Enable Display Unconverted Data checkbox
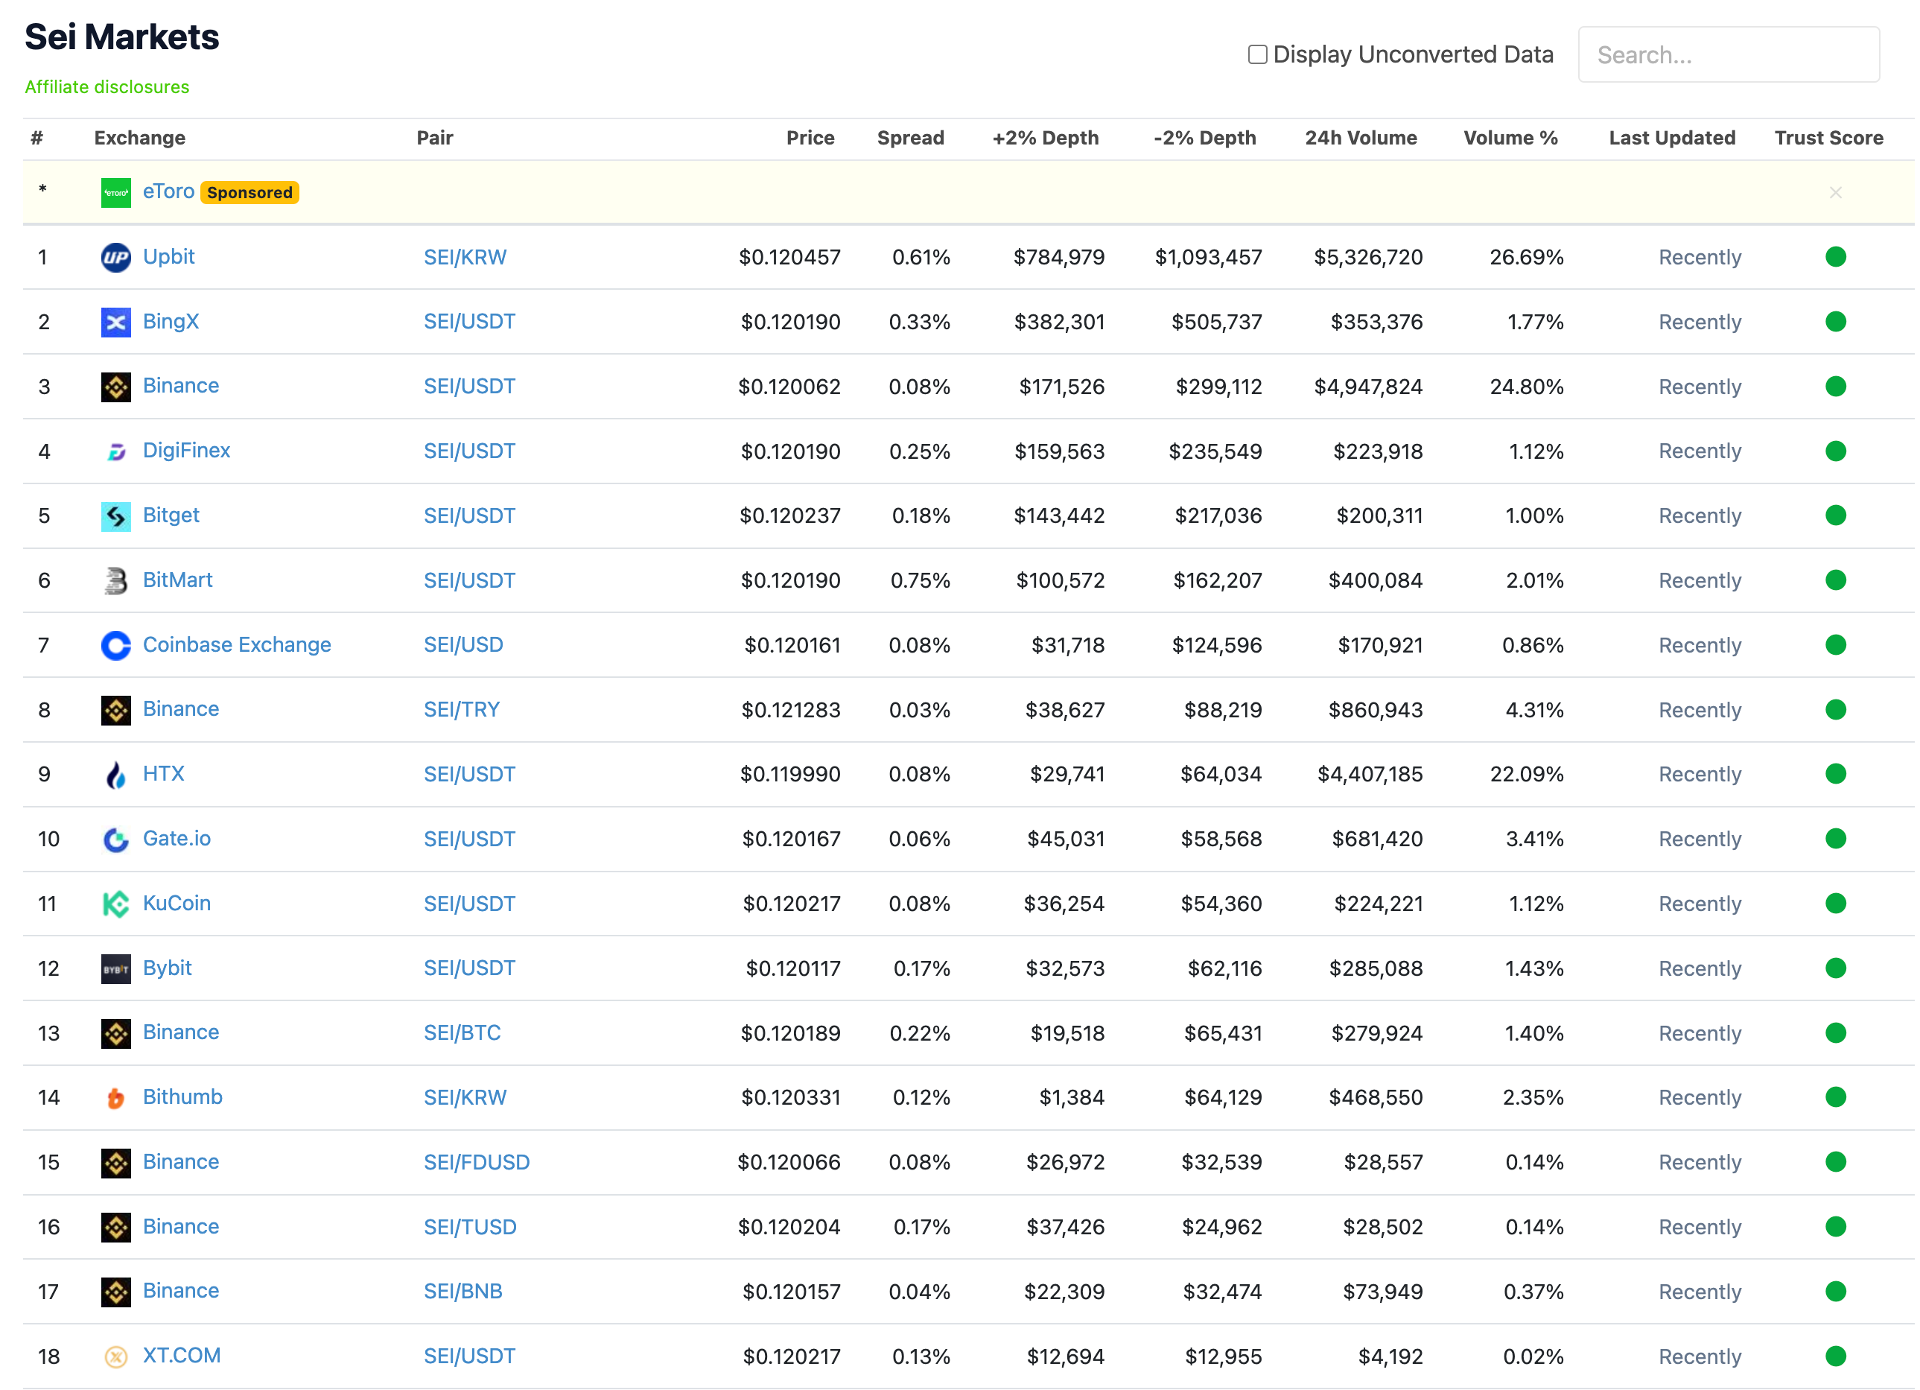This screenshot has height=1390, width=1920. tap(1257, 54)
